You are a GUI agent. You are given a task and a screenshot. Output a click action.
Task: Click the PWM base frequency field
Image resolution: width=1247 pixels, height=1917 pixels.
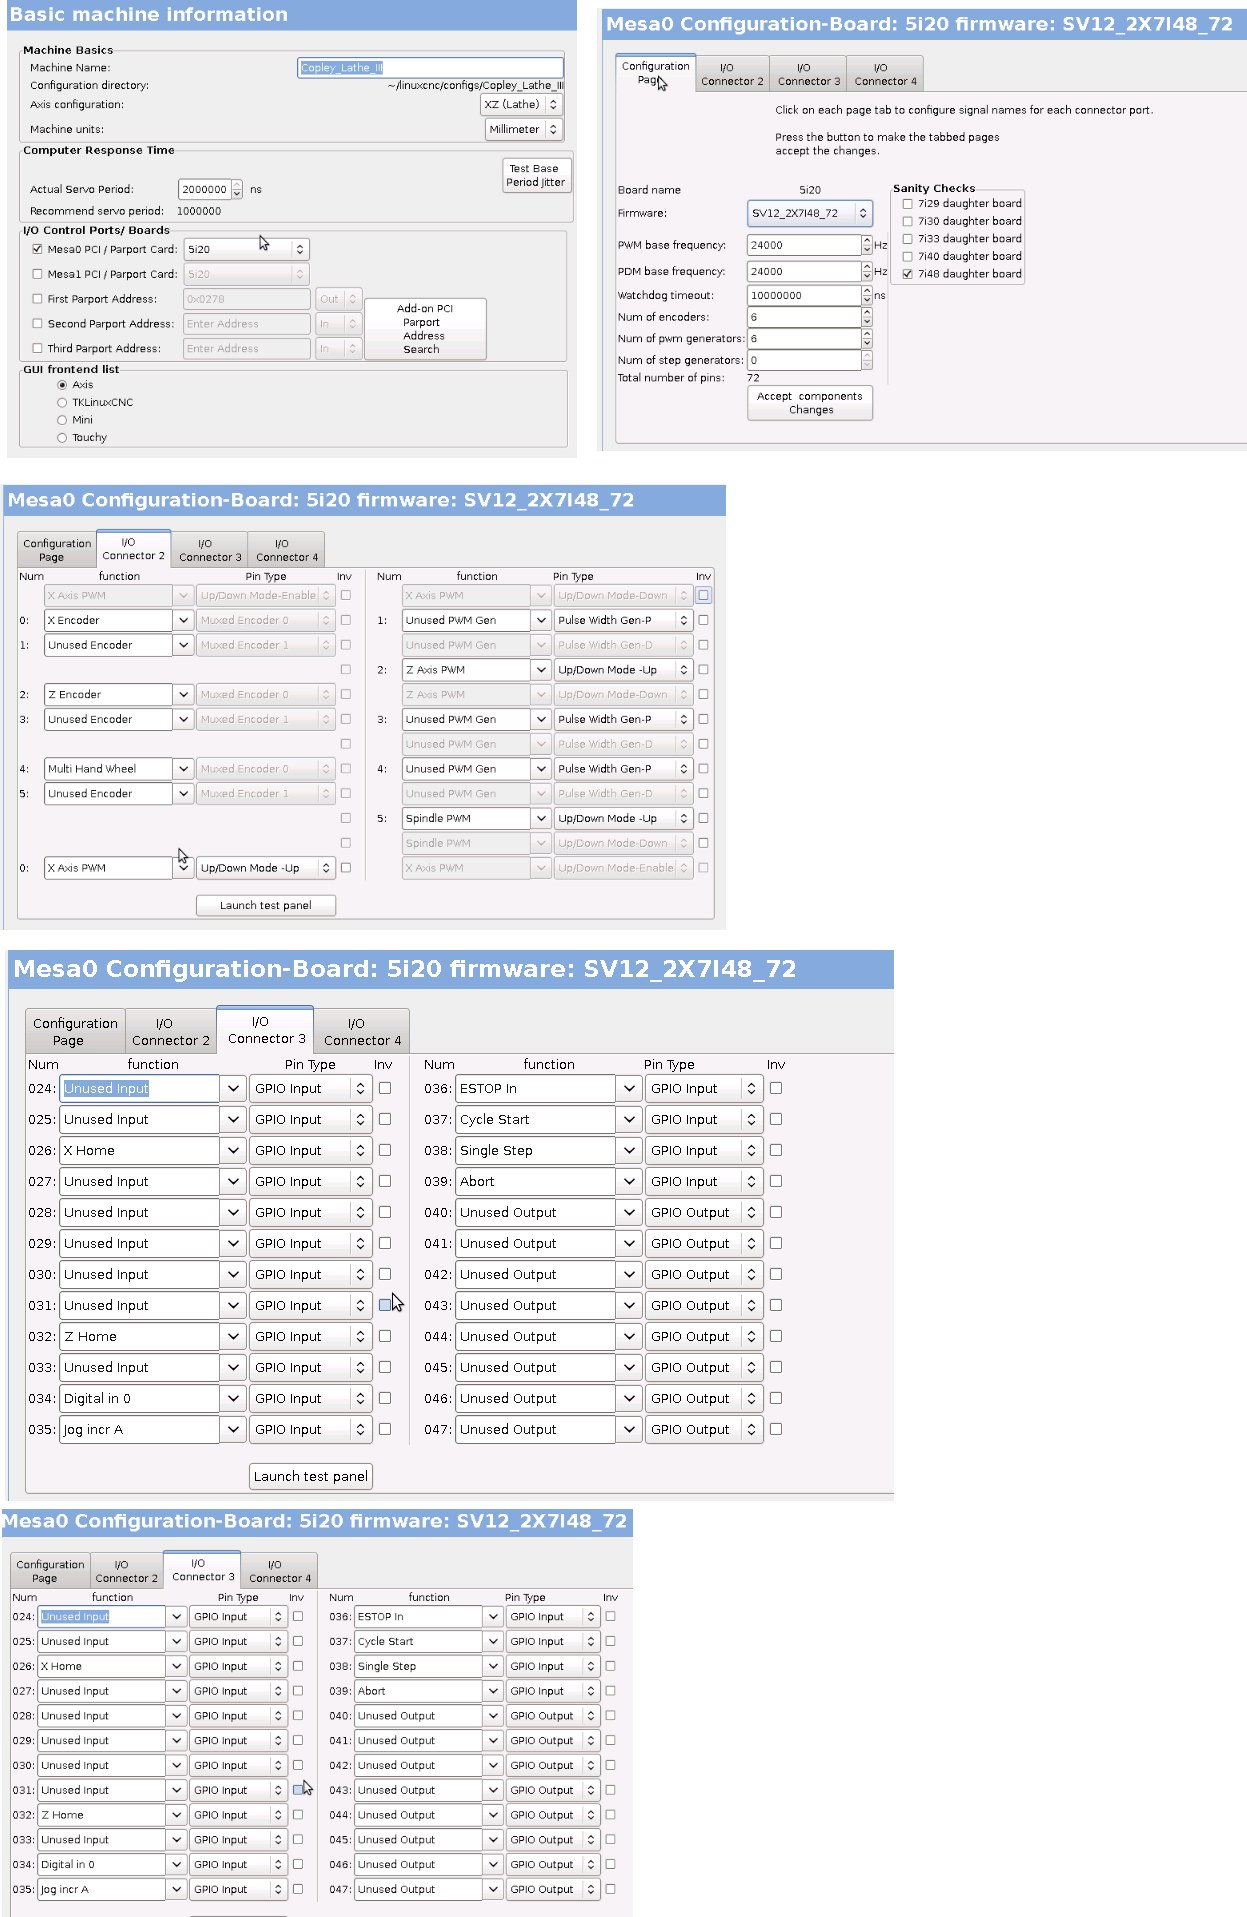pos(804,245)
